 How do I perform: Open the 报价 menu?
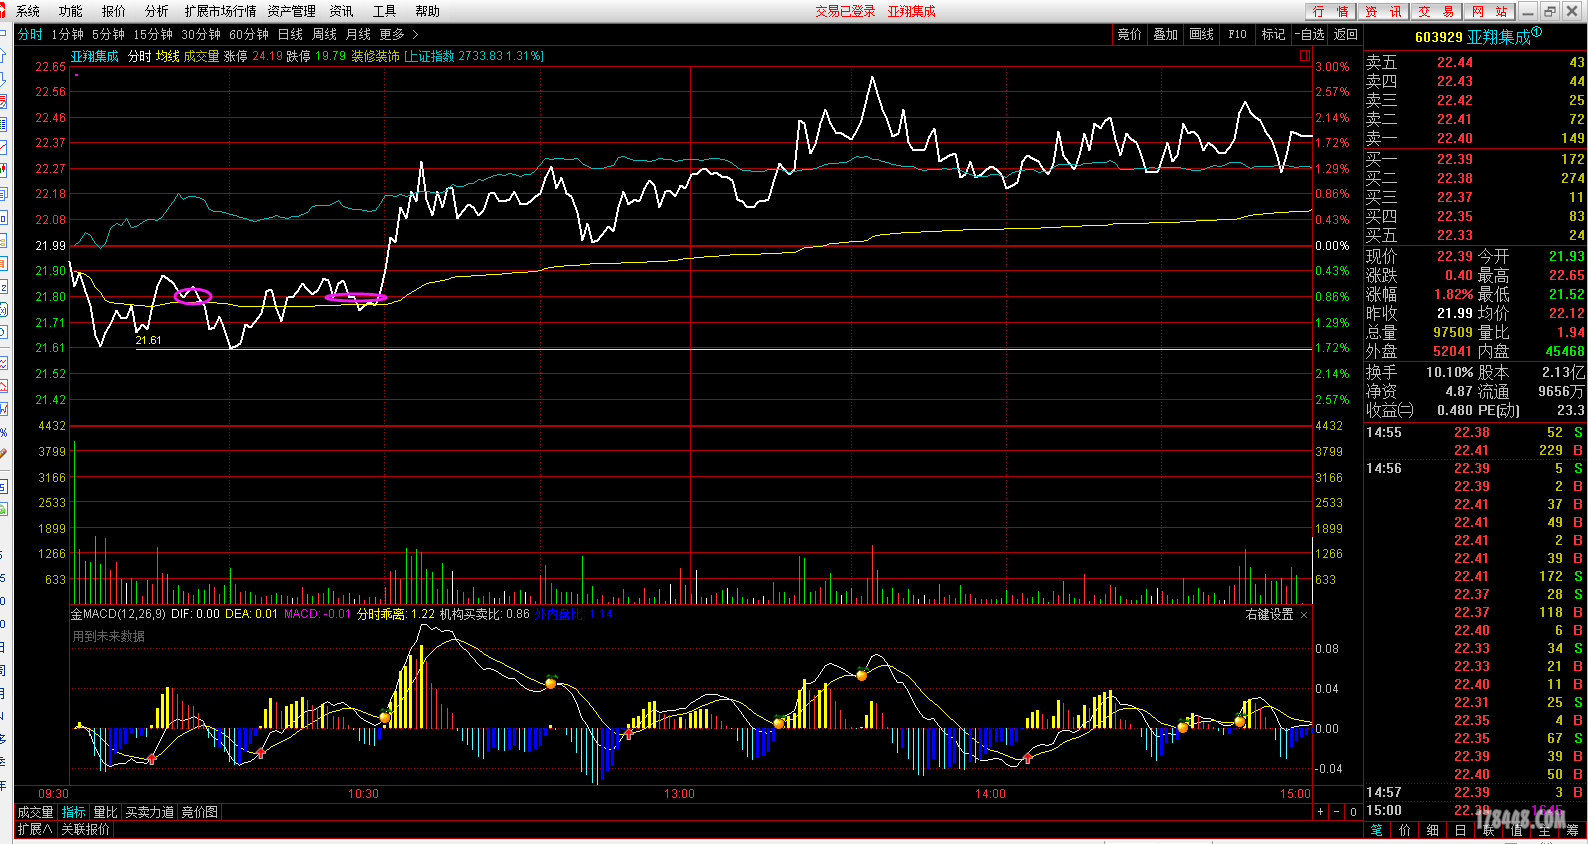point(114,11)
